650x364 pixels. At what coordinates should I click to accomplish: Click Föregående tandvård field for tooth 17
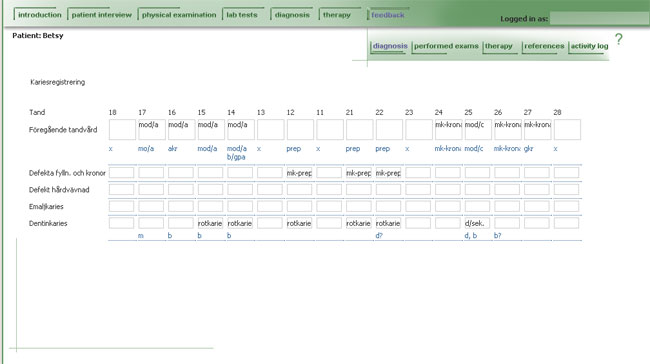152,129
